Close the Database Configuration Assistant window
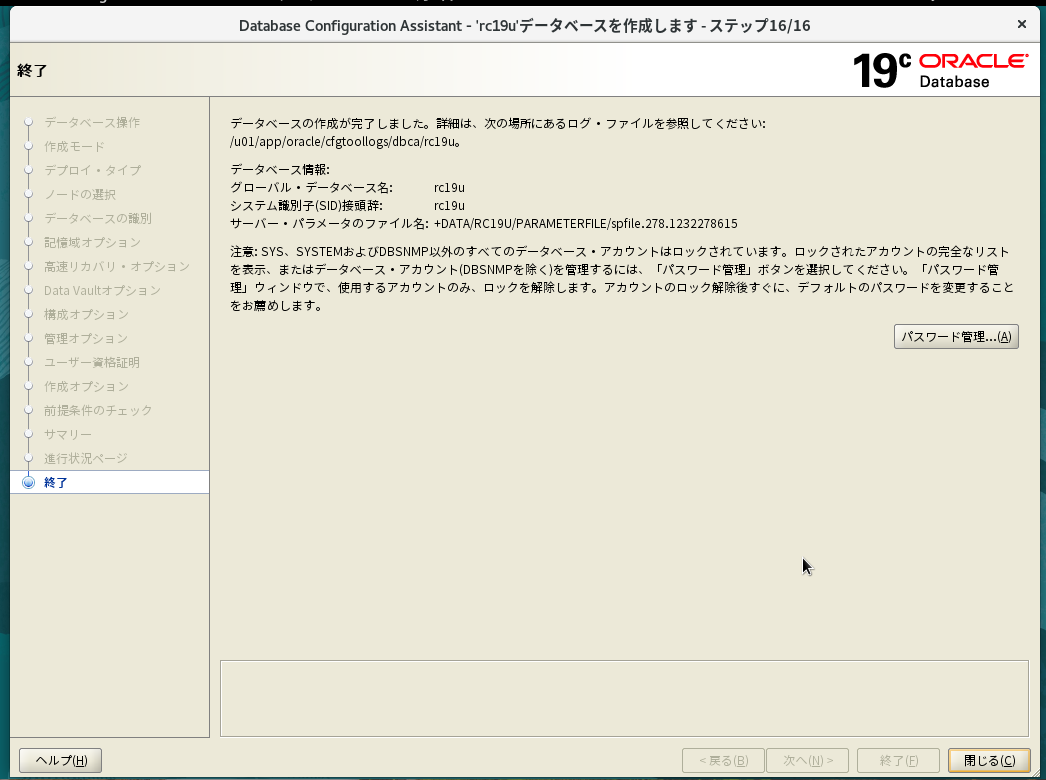This screenshot has width=1046, height=780. click(x=1021, y=25)
